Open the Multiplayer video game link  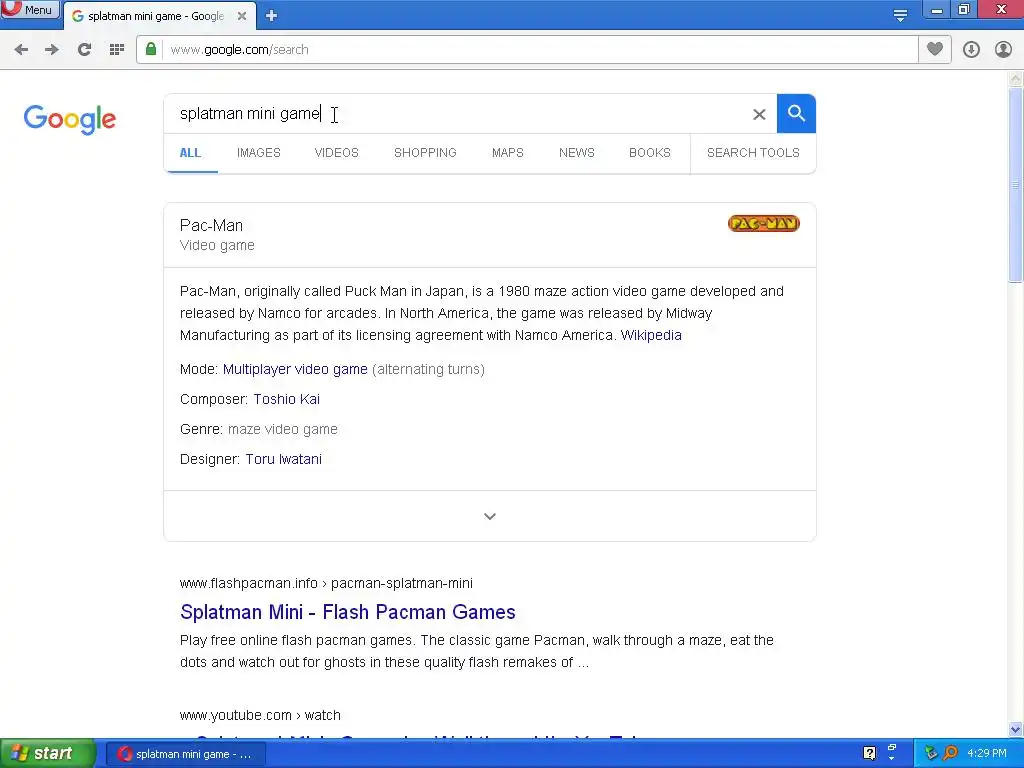click(295, 369)
